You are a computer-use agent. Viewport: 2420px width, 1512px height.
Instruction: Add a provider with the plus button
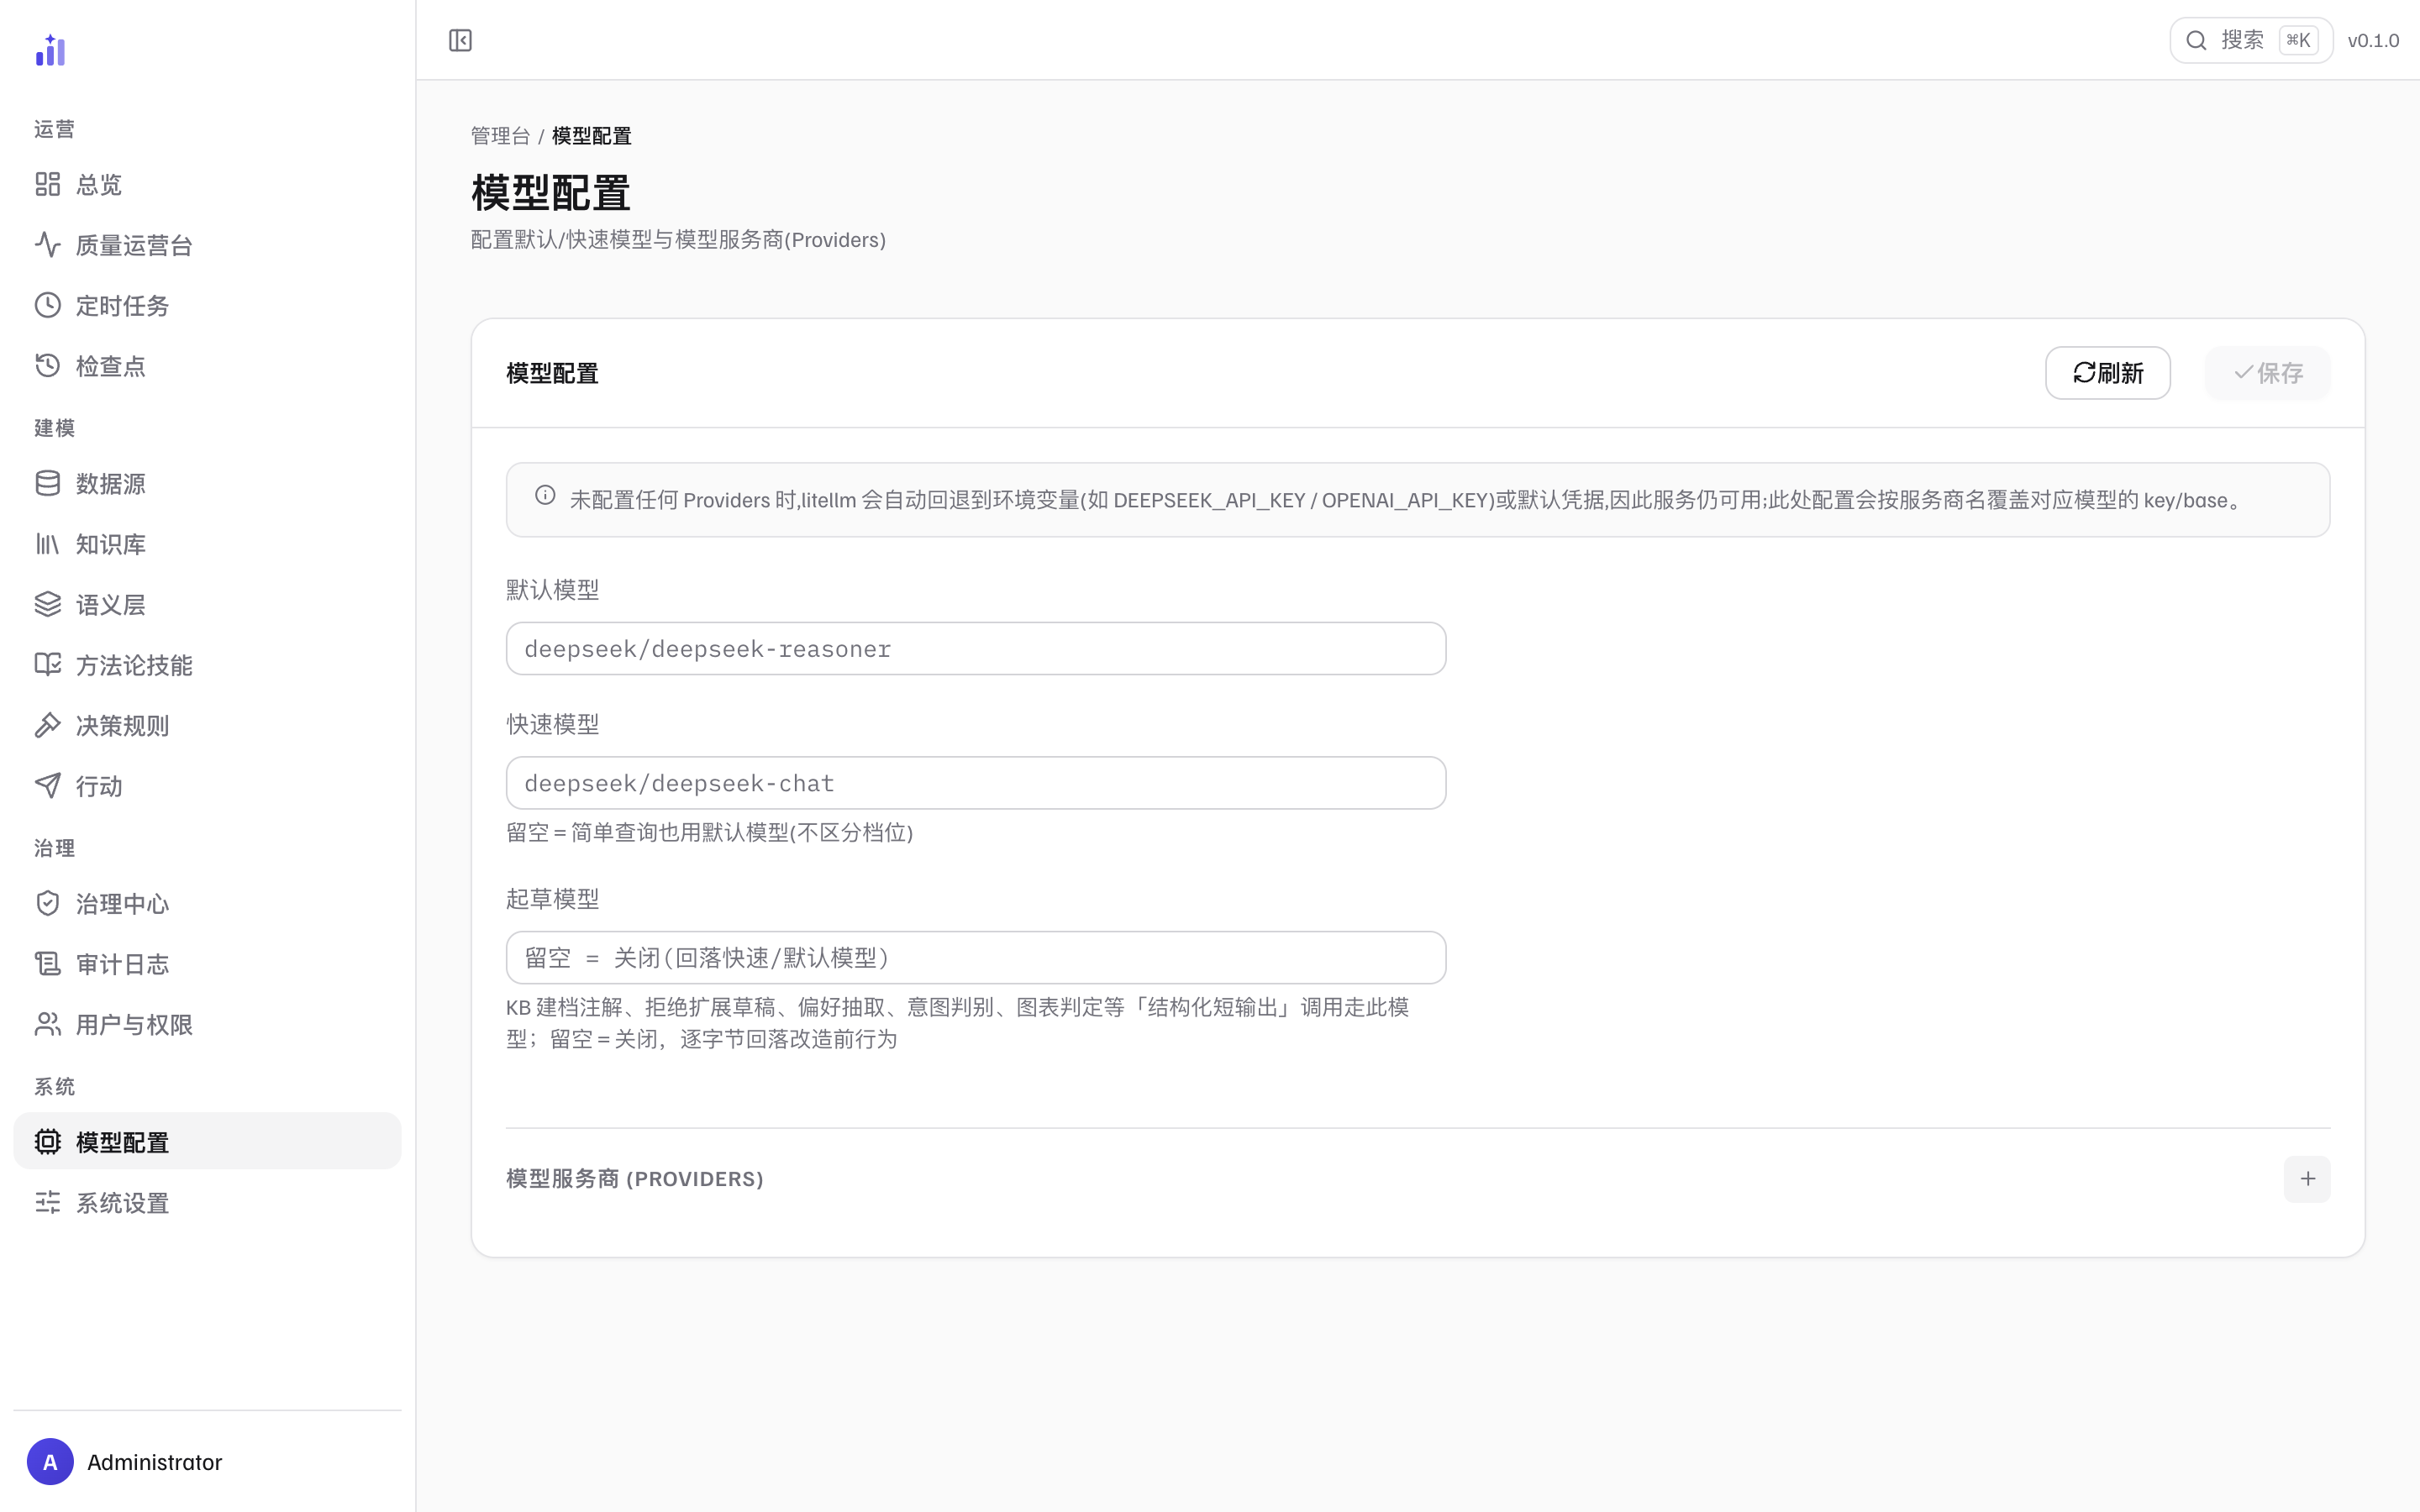click(x=2307, y=1179)
